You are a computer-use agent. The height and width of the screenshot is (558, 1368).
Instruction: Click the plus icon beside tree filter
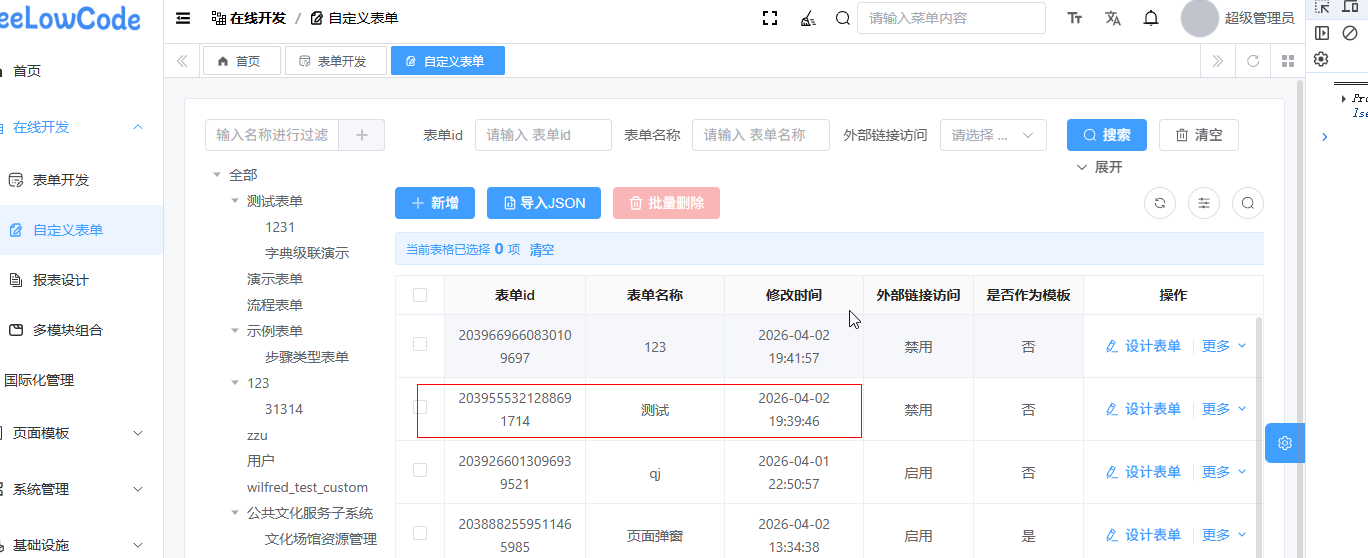click(x=362, y=135)
